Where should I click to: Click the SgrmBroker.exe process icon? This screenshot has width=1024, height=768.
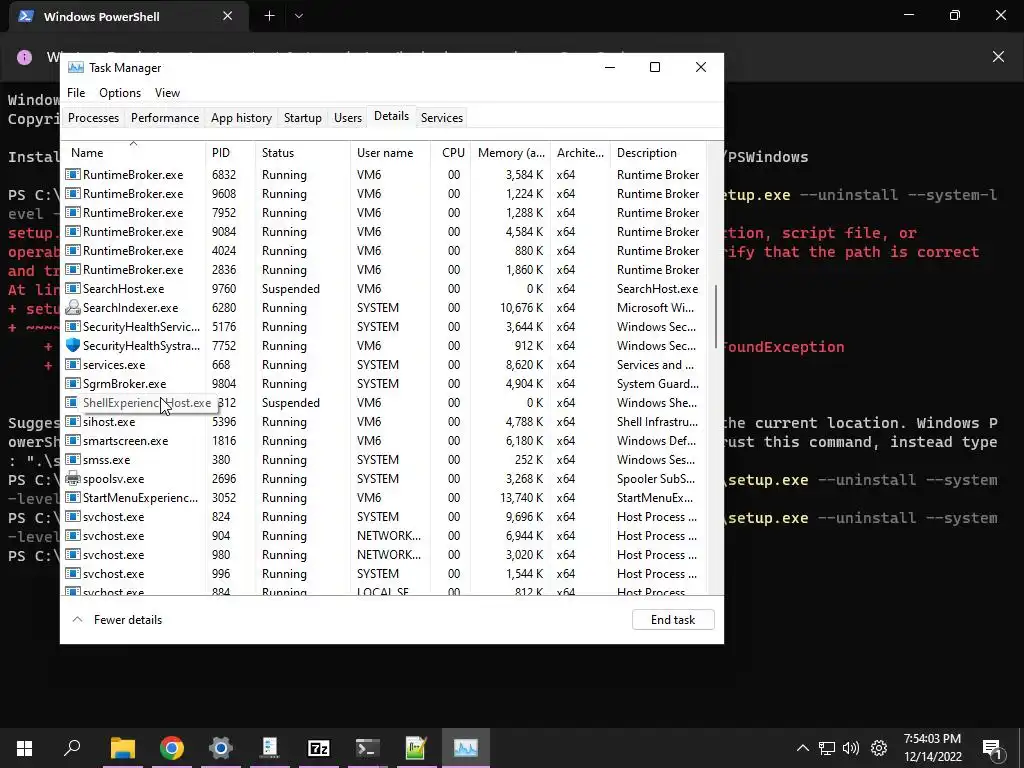(x=73, y=383)
